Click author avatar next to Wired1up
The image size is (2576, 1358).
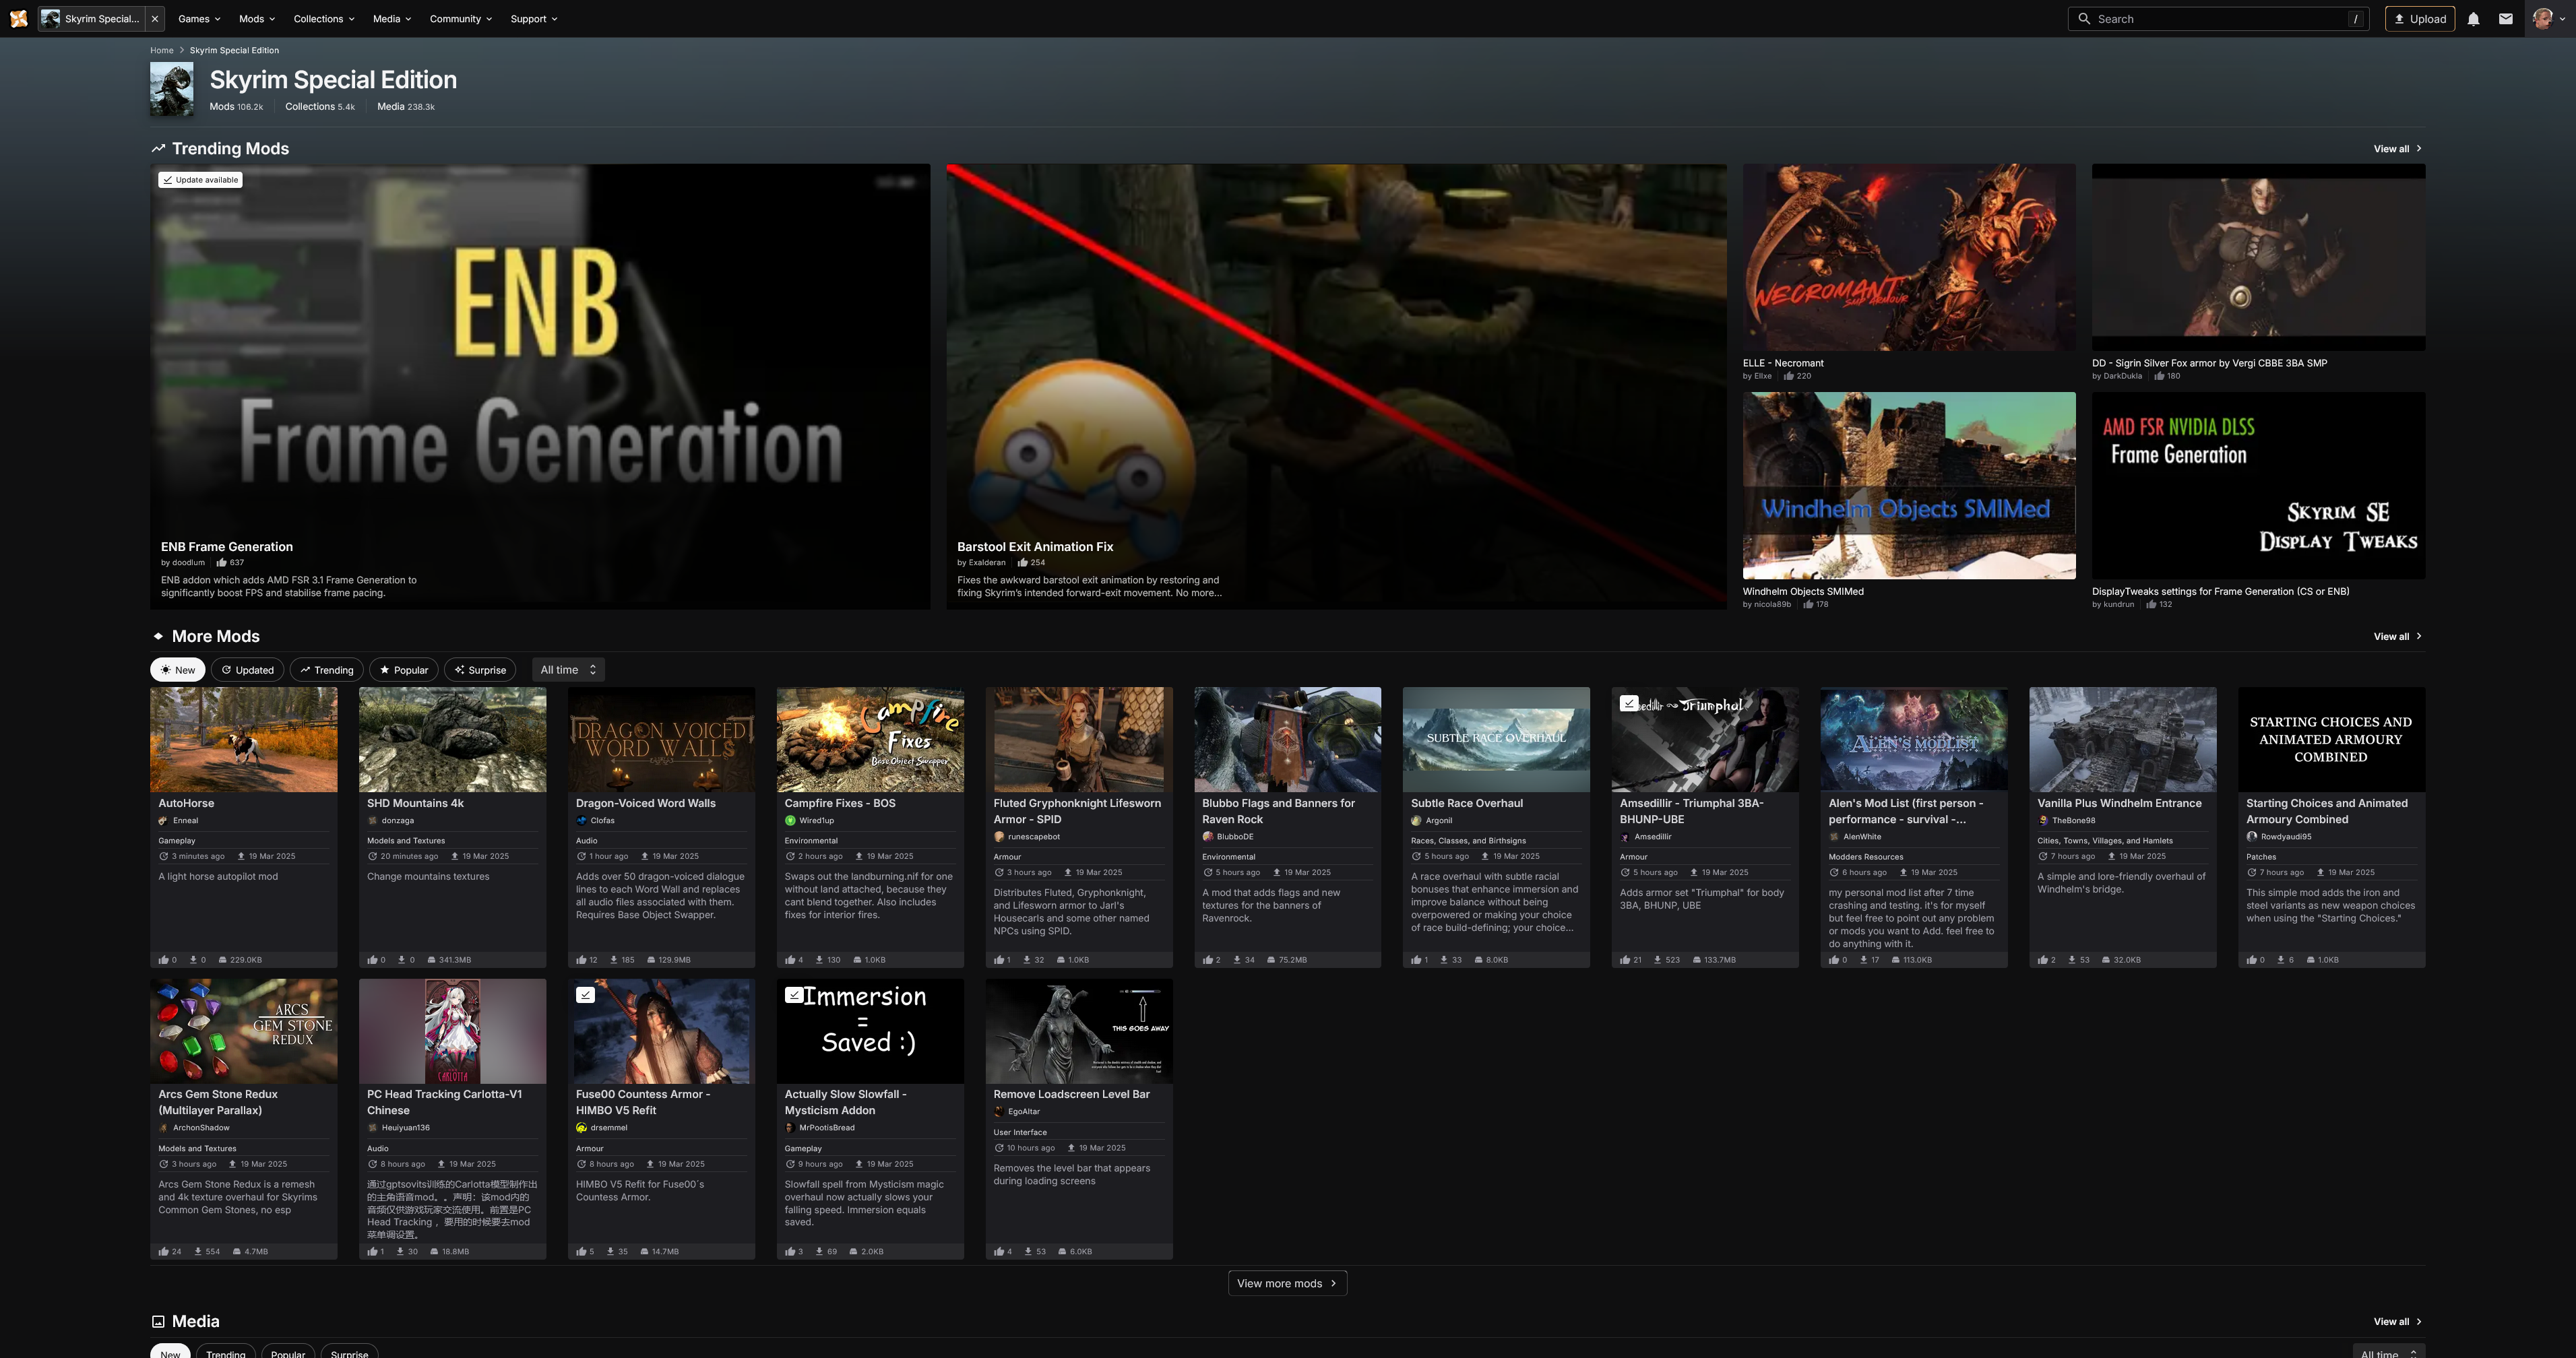(790, 821)
